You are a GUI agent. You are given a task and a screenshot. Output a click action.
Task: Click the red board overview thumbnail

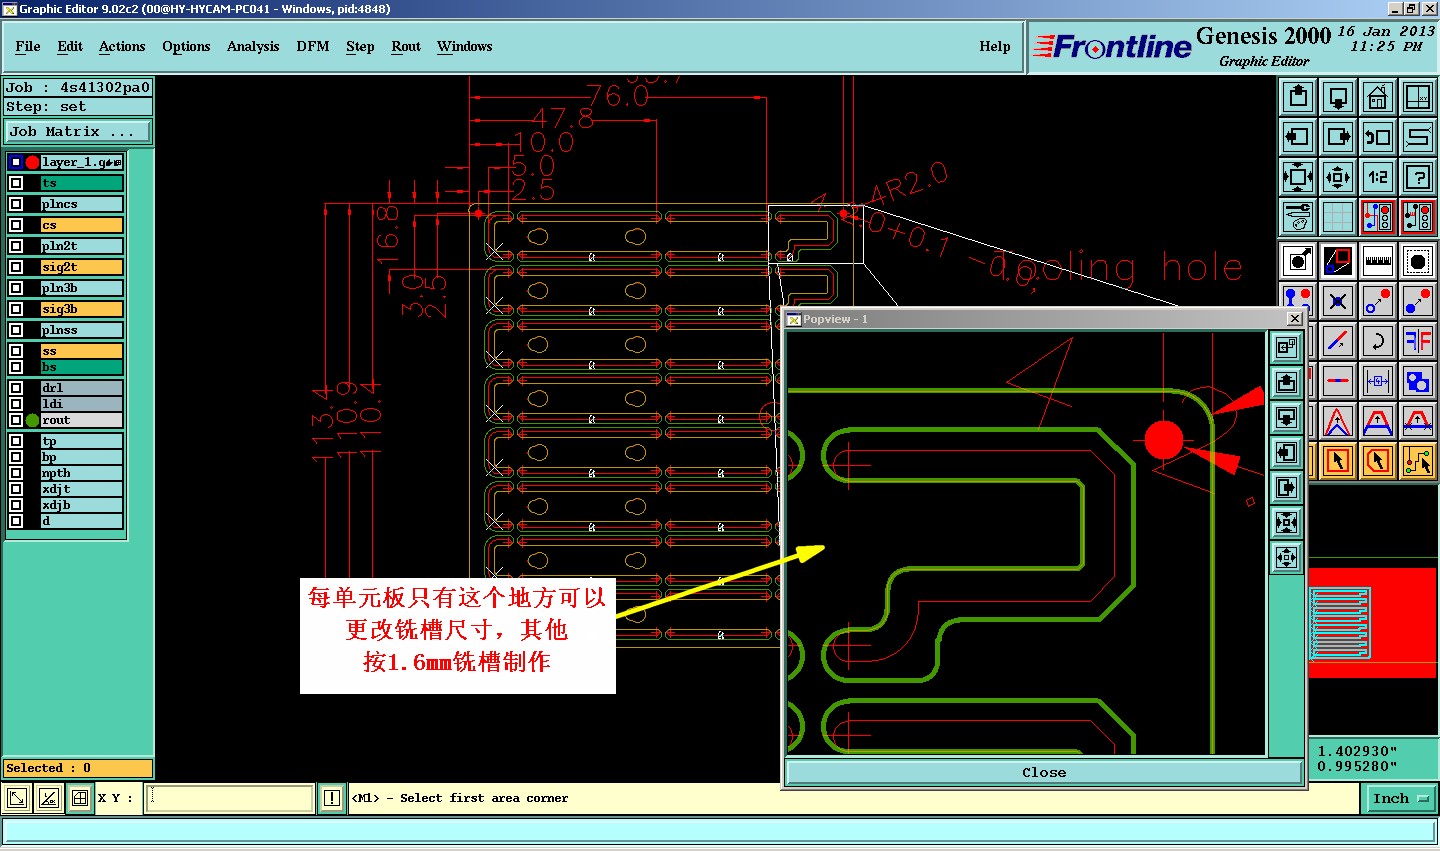click(x=1372, y=624)
